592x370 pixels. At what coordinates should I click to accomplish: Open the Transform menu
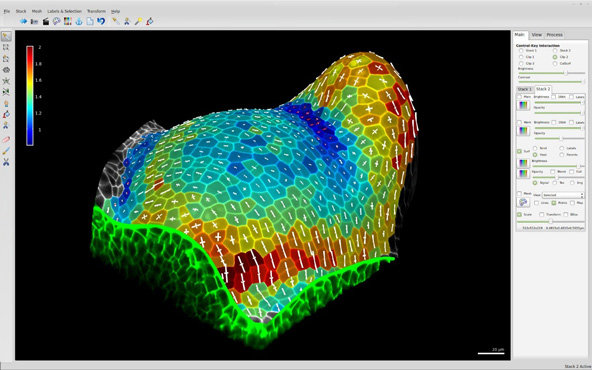(96, 11)
